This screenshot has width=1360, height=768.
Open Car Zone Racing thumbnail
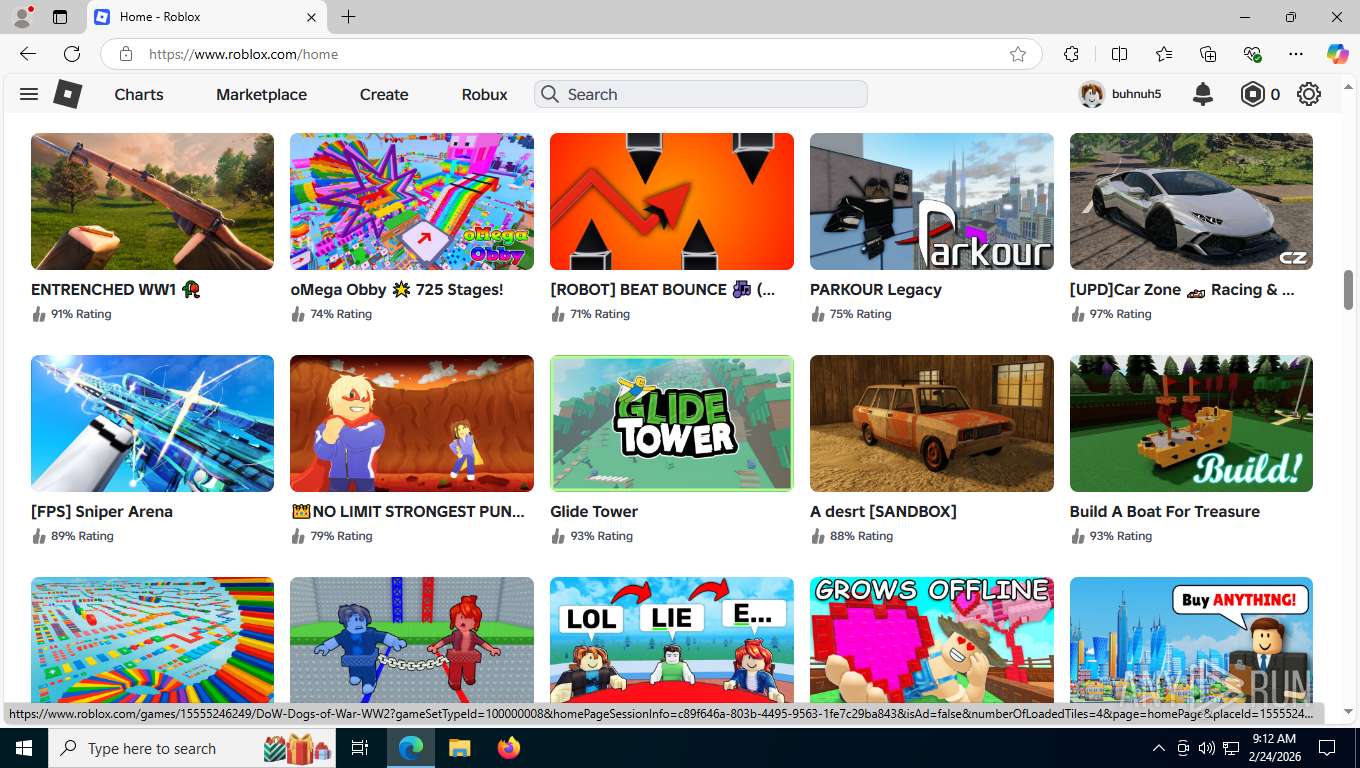coord(1191,201)
